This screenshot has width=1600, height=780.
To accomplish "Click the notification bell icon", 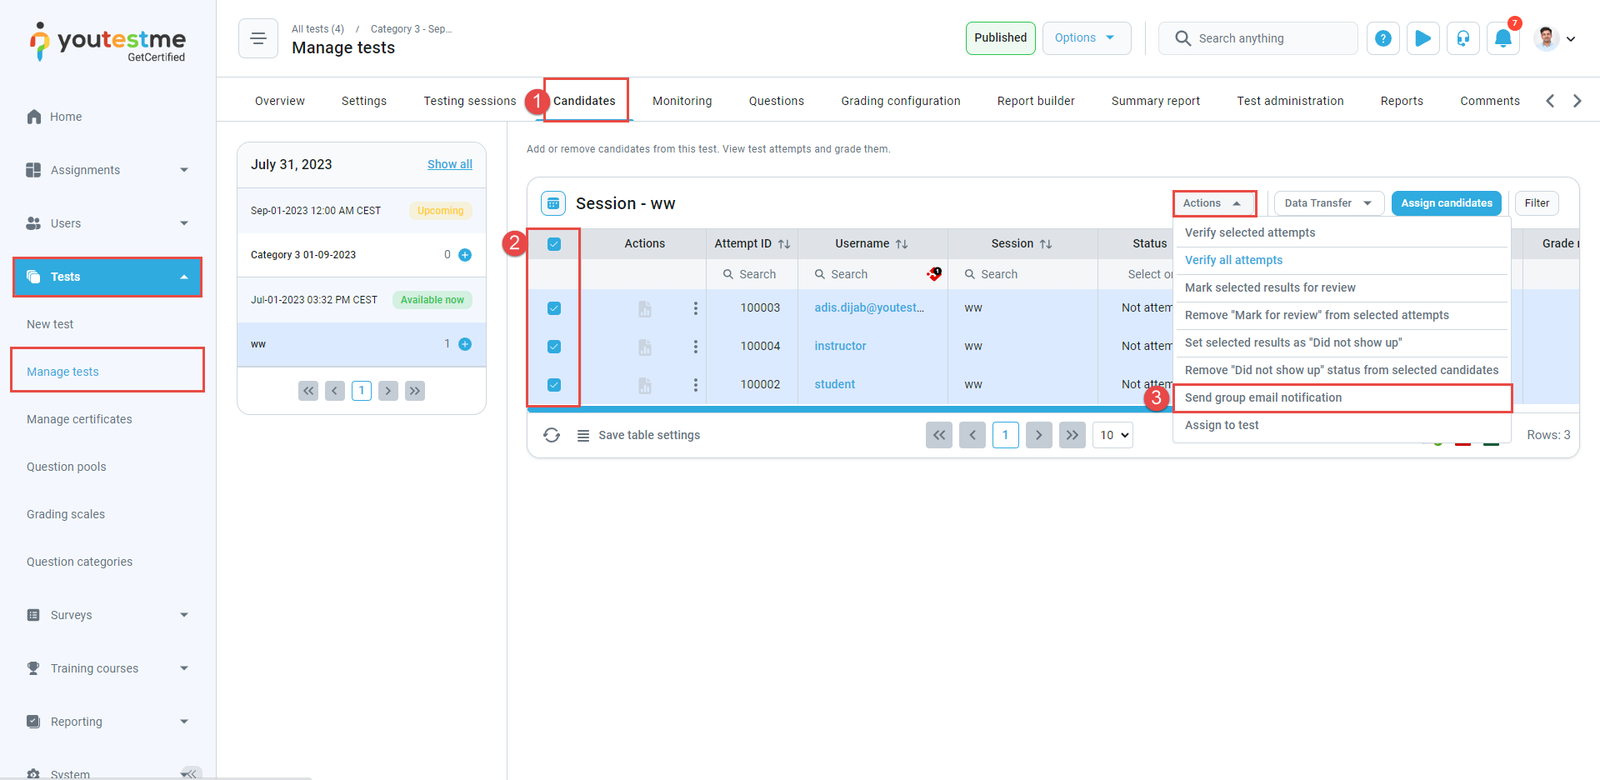I will [1502, 39].
